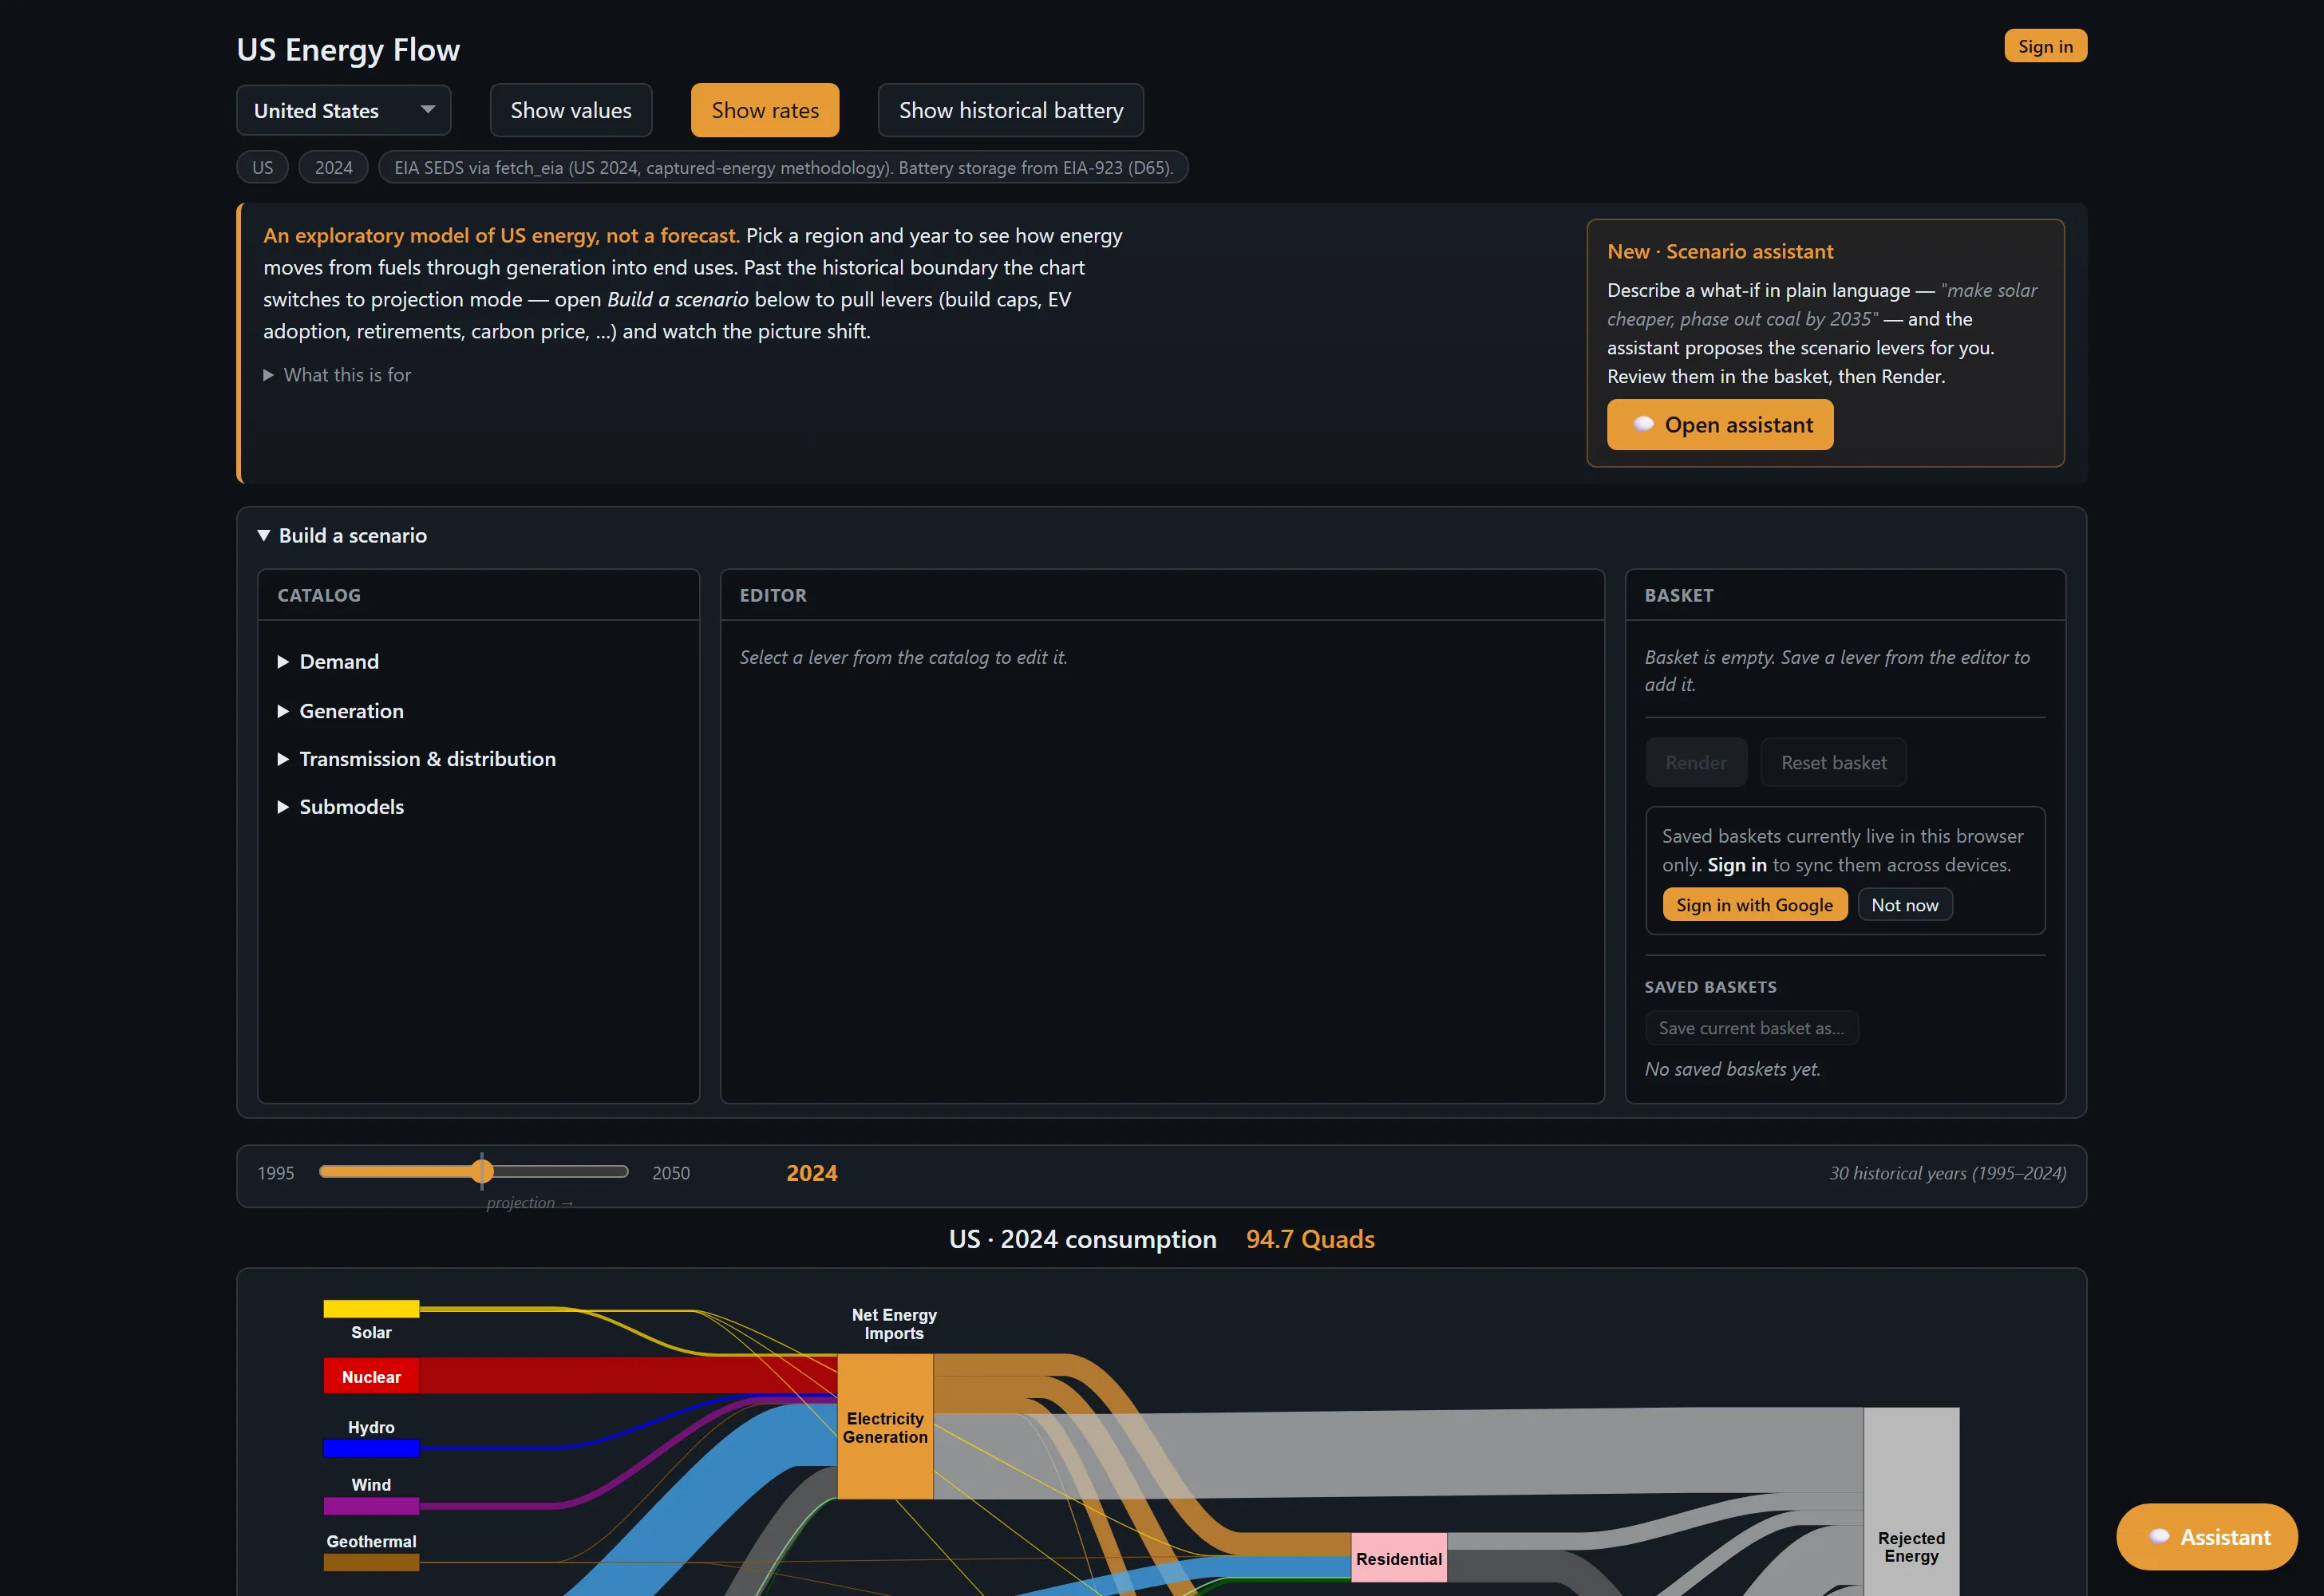This screenshot has width=2324, height=1596.
Task: Follow the bold Sign in link in basket note
Action: click(x=1736, y=865)
